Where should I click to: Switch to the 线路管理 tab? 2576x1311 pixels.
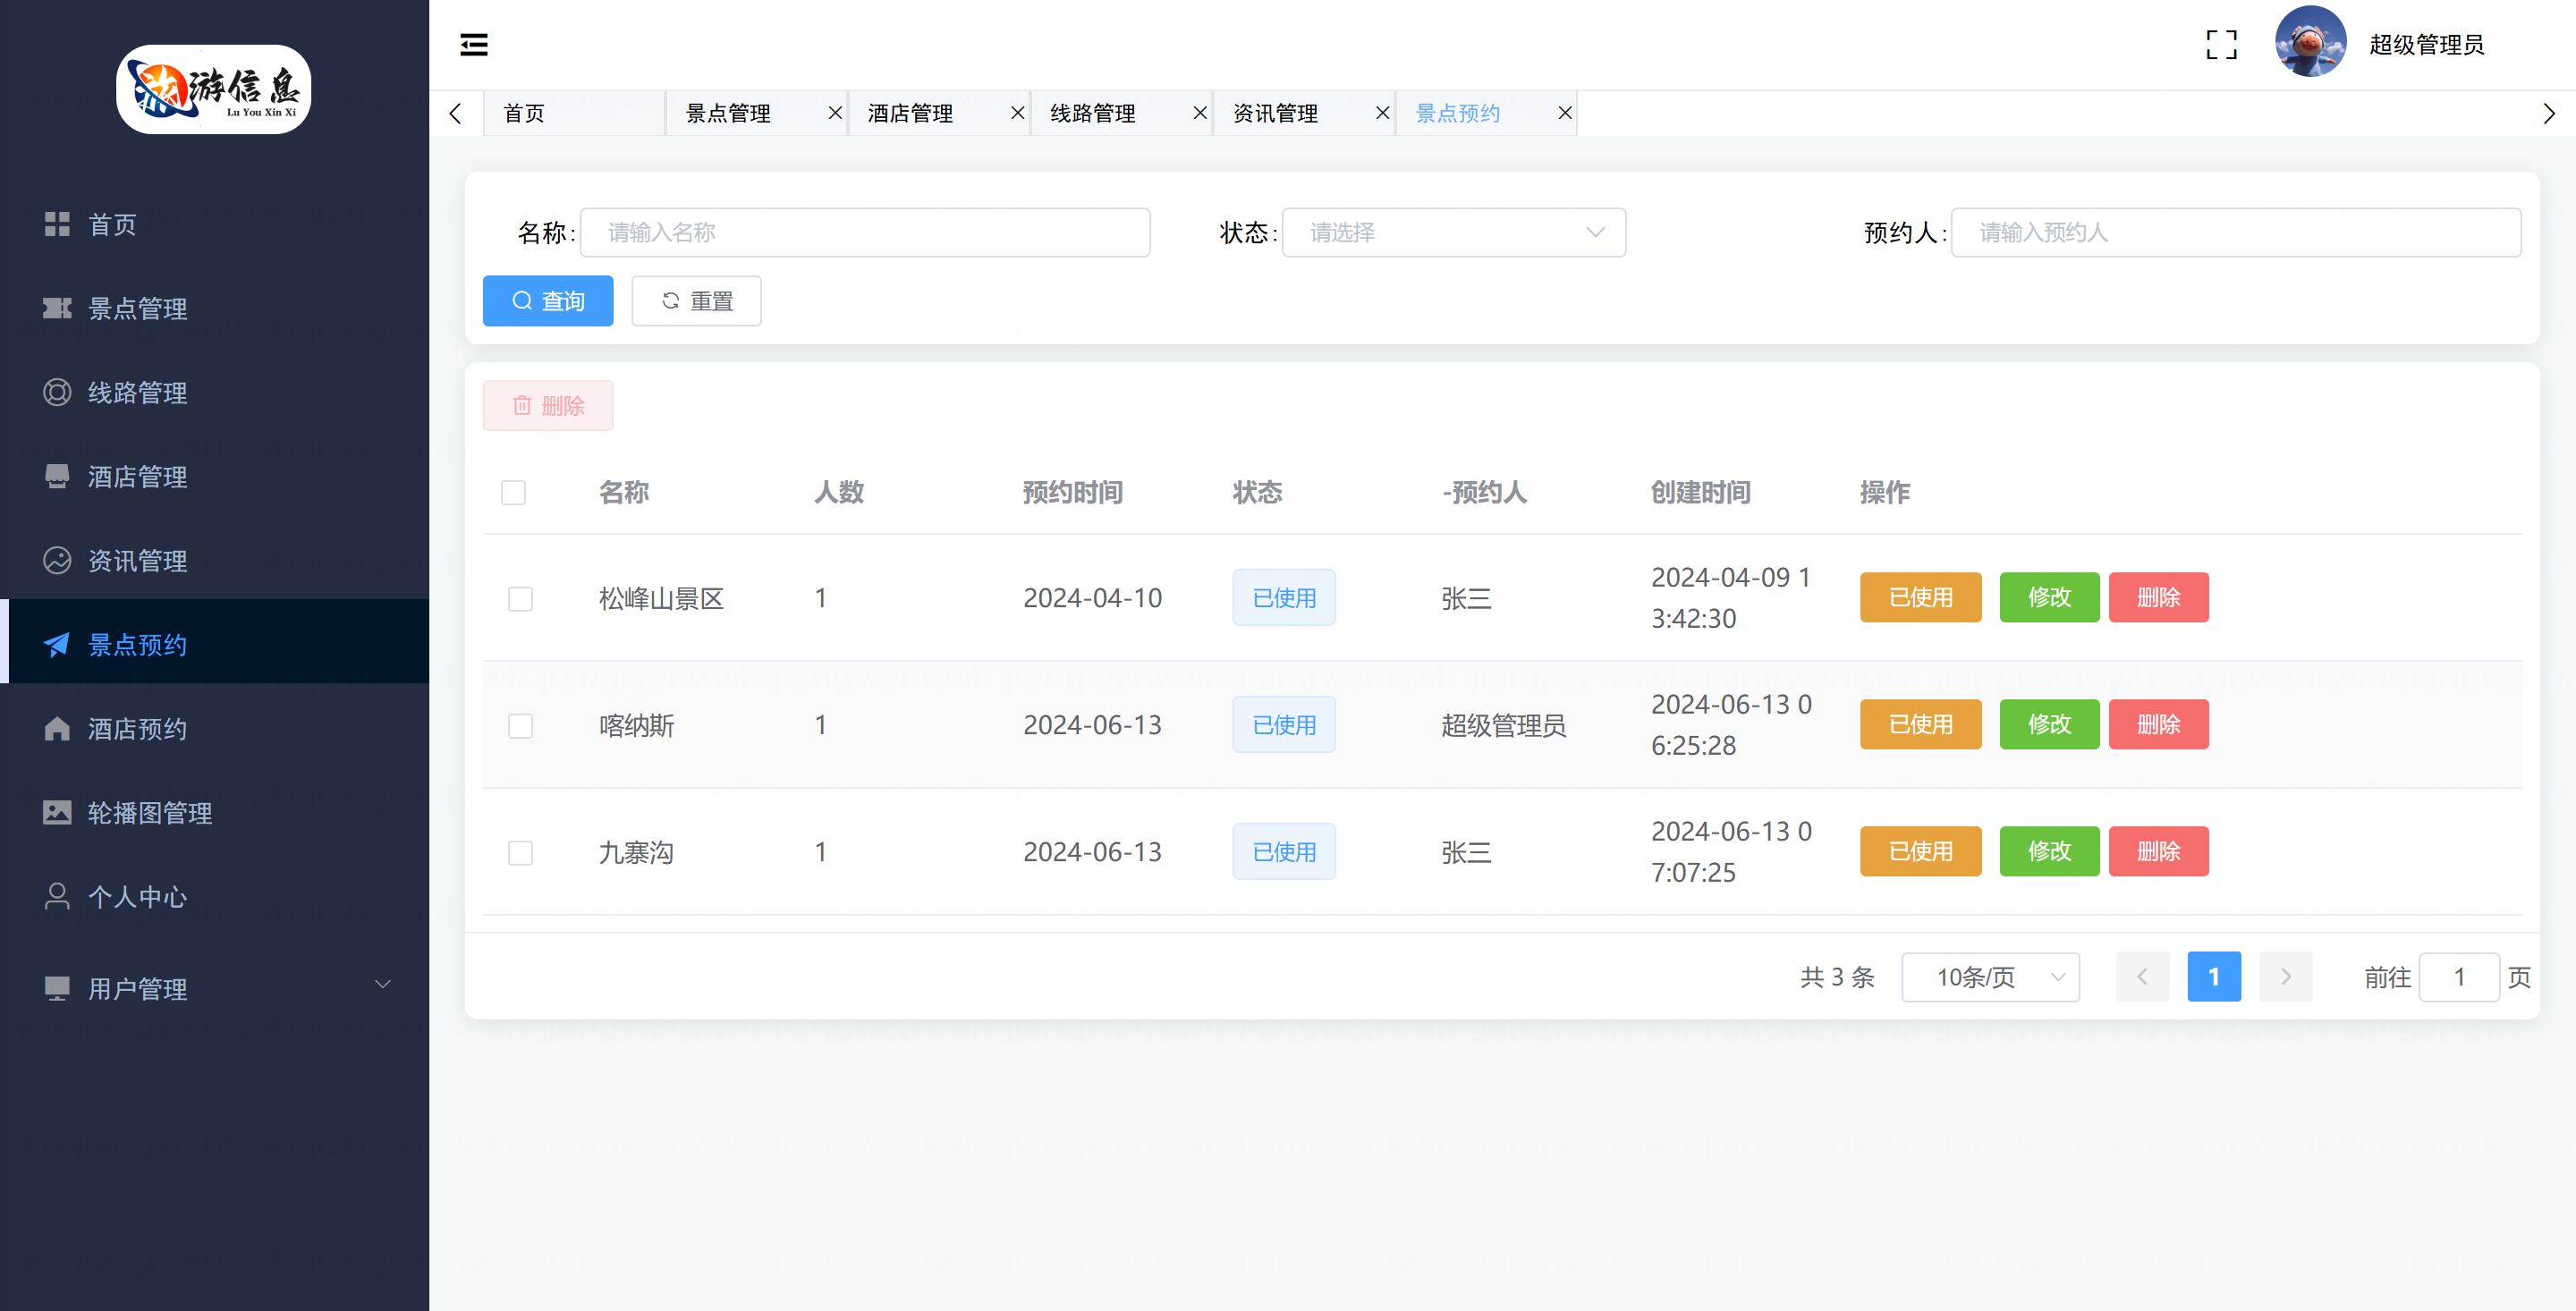click(x=1093, y=113)
